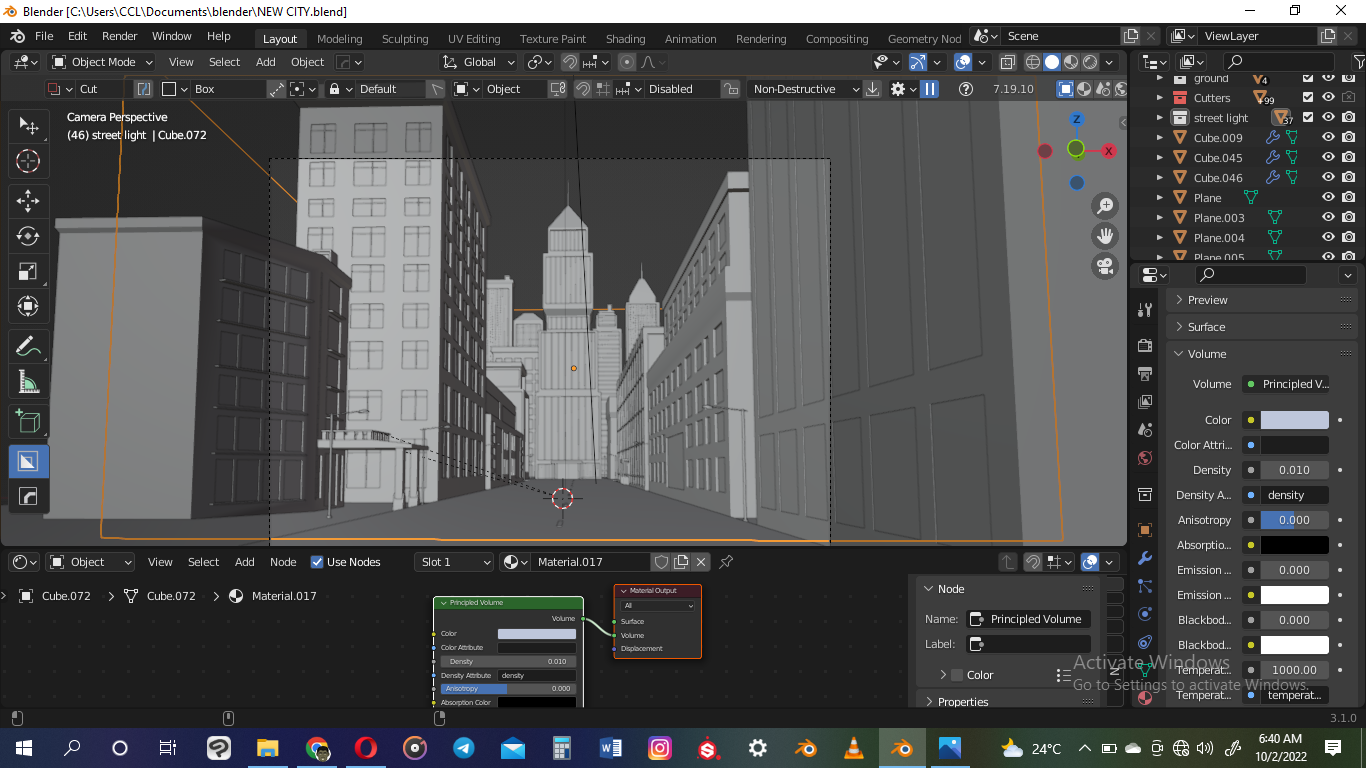Open the Object properties tab icon

[1145, 529]
